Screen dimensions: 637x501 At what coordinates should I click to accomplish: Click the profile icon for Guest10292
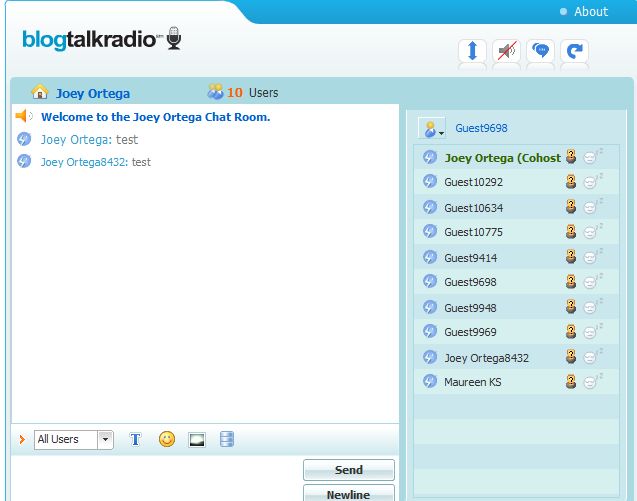point(571,181)
